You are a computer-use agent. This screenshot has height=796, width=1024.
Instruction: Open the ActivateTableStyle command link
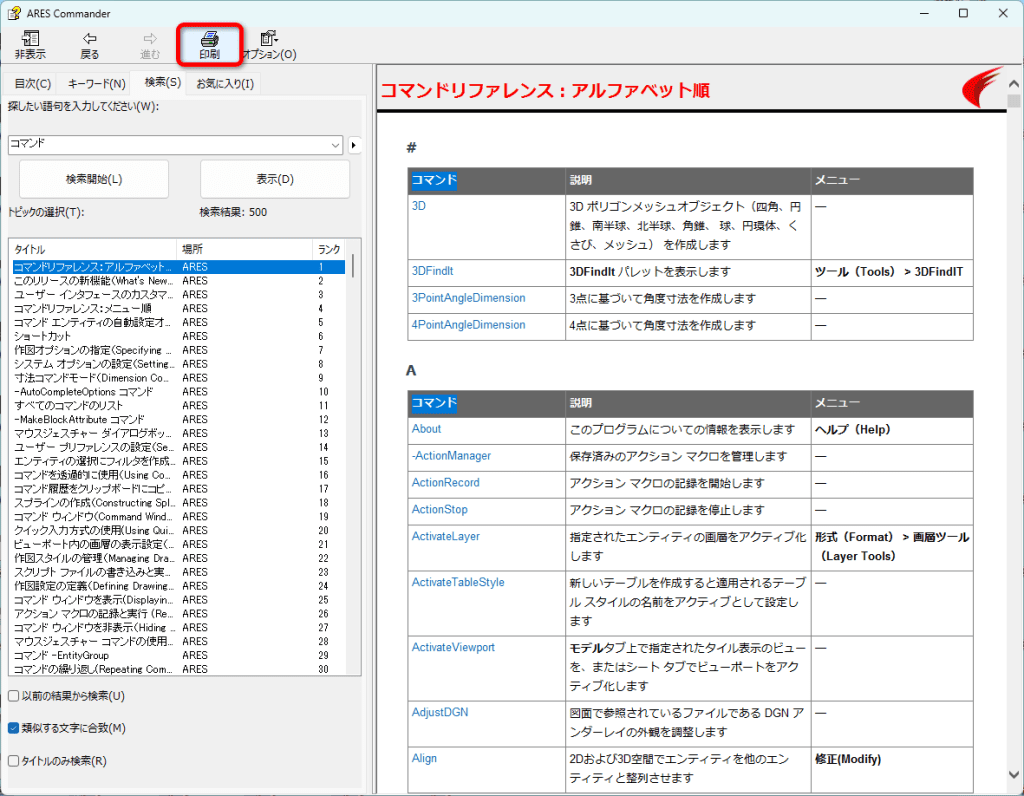pyautogui.click(x=458, y=582)
